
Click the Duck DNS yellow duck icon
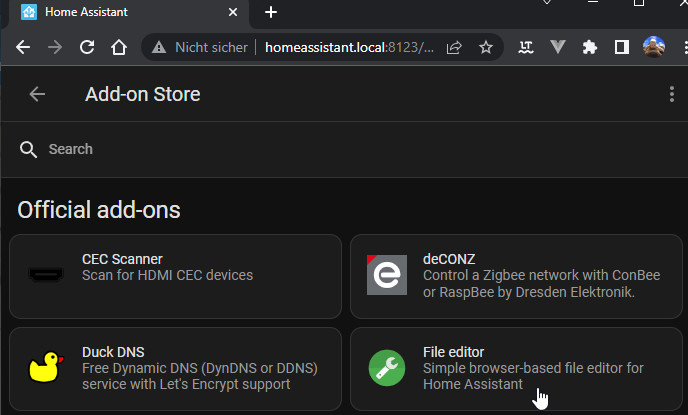46,368
